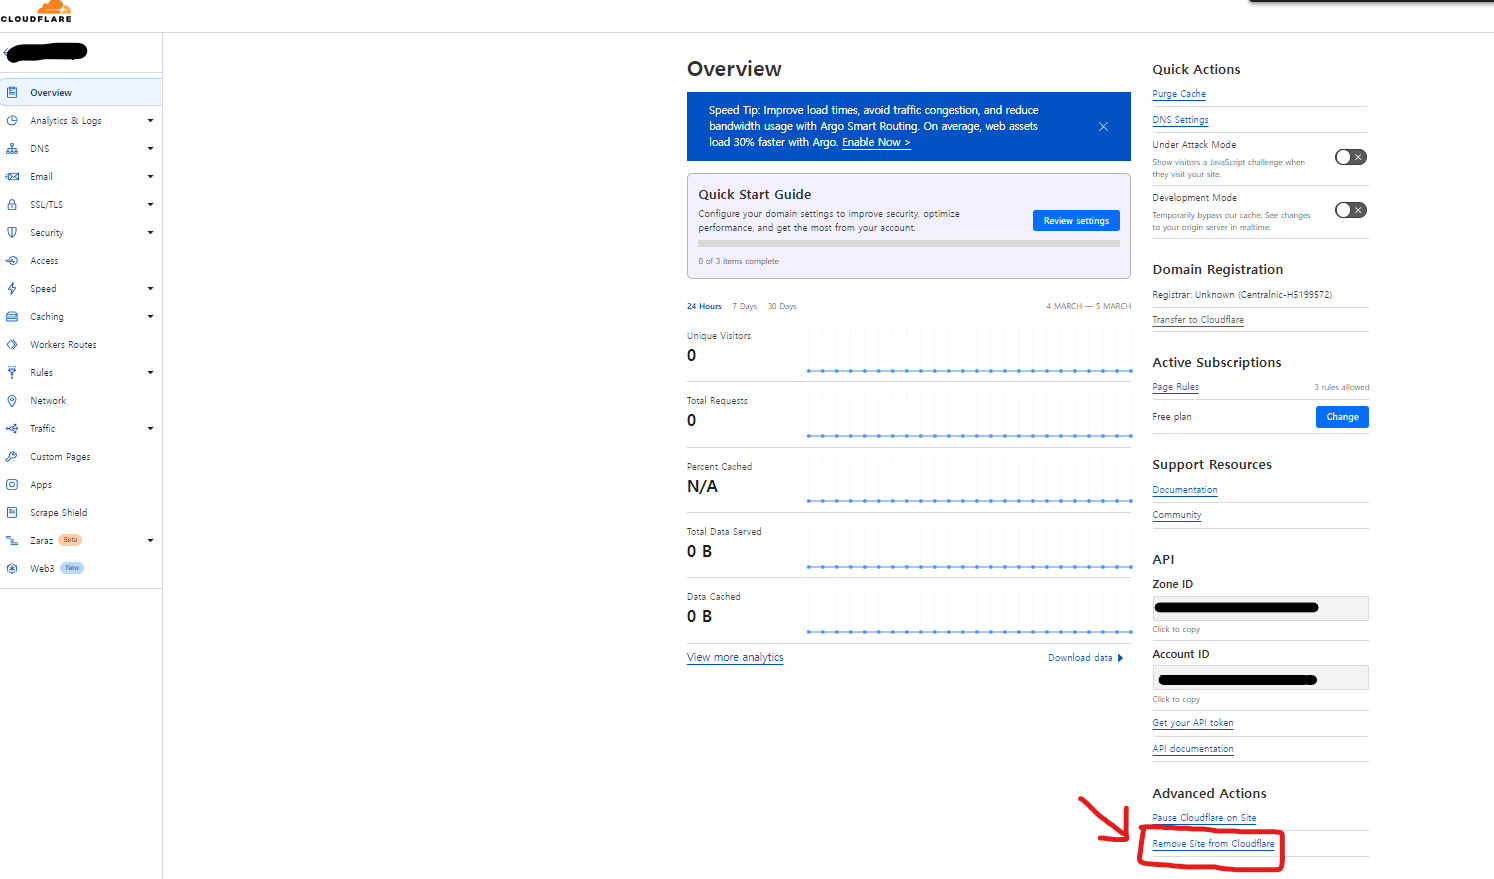
Task: Click the Zone ID field to copy
Action: click(x=1260, y=608)
